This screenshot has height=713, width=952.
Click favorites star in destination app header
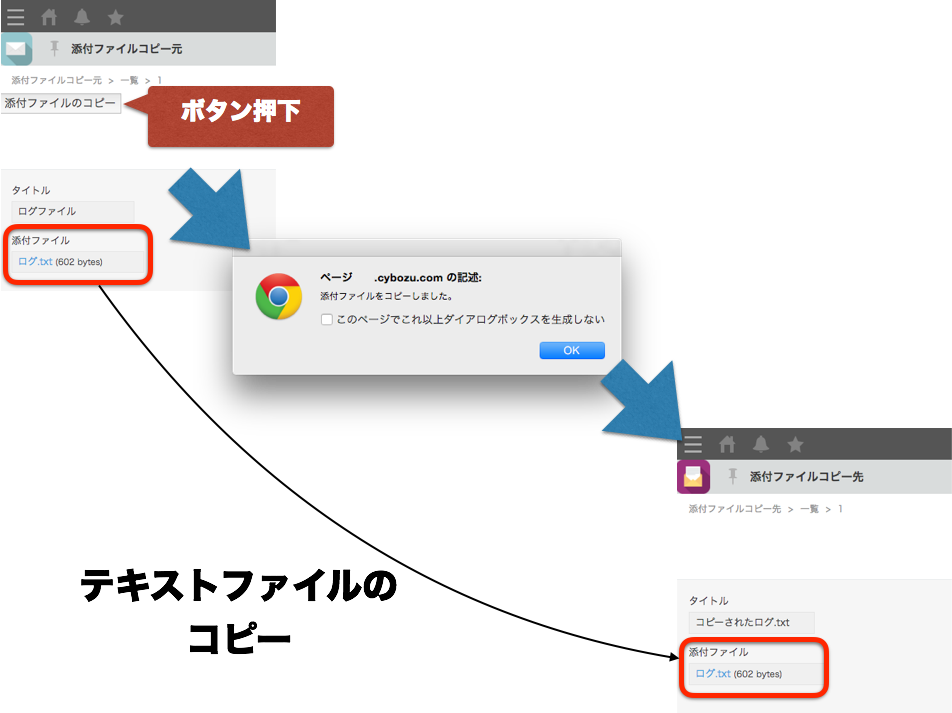(x=795, y=445)
